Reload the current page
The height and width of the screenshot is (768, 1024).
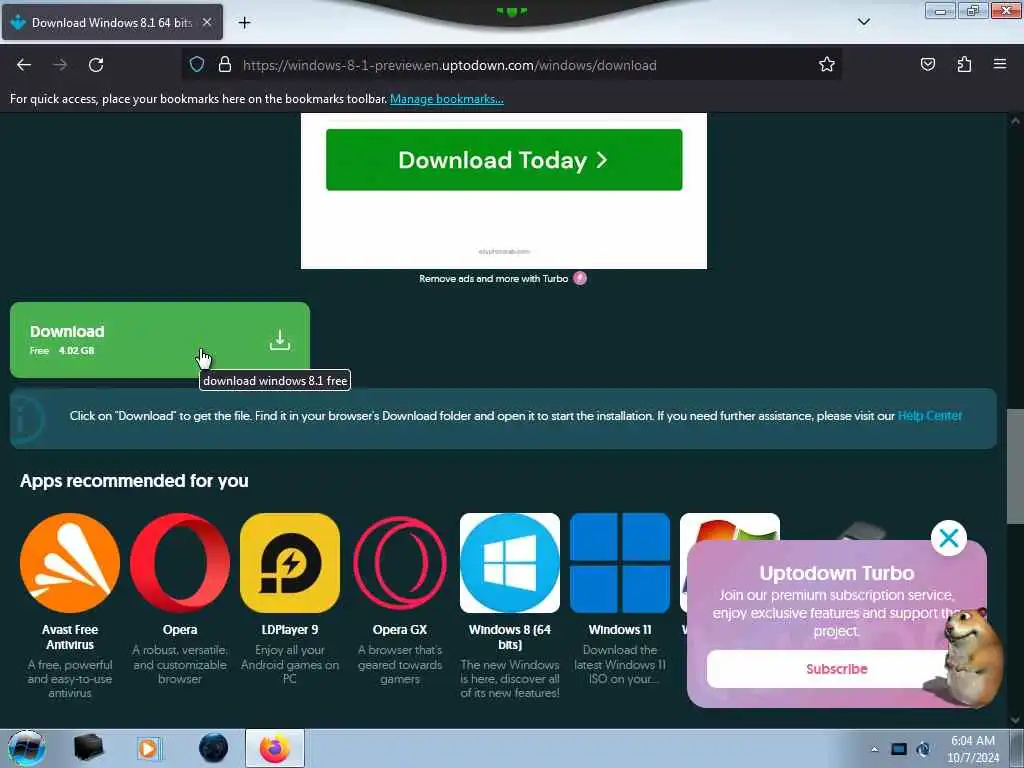tap(96, 65)
